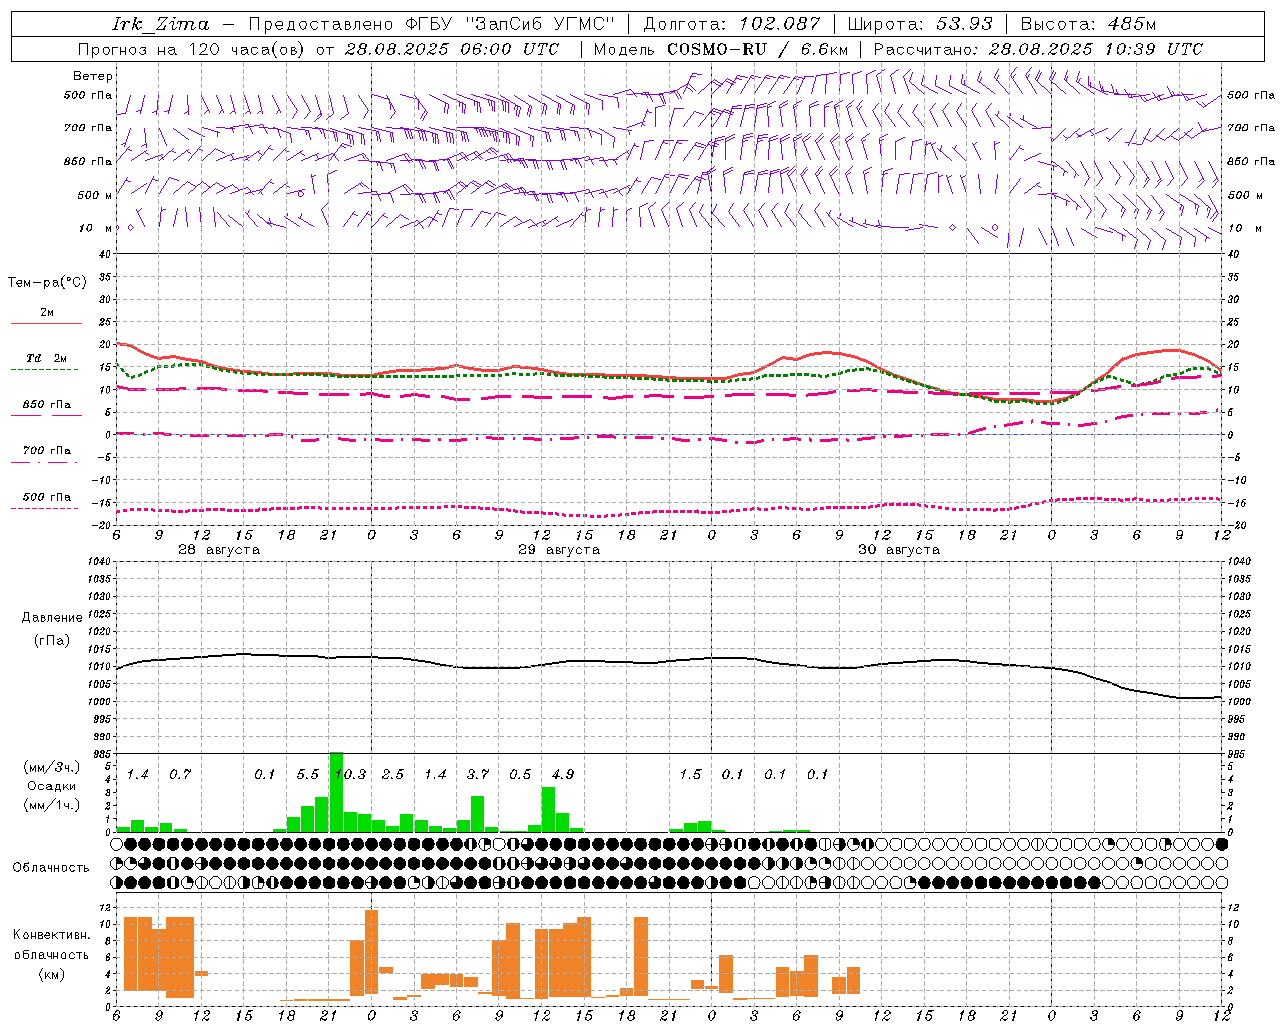Image resolution: width=1280 pixels, height=1024 pixels.
Task: Click the 500 м wind level label on left axis
Action: tap(95, 195)
